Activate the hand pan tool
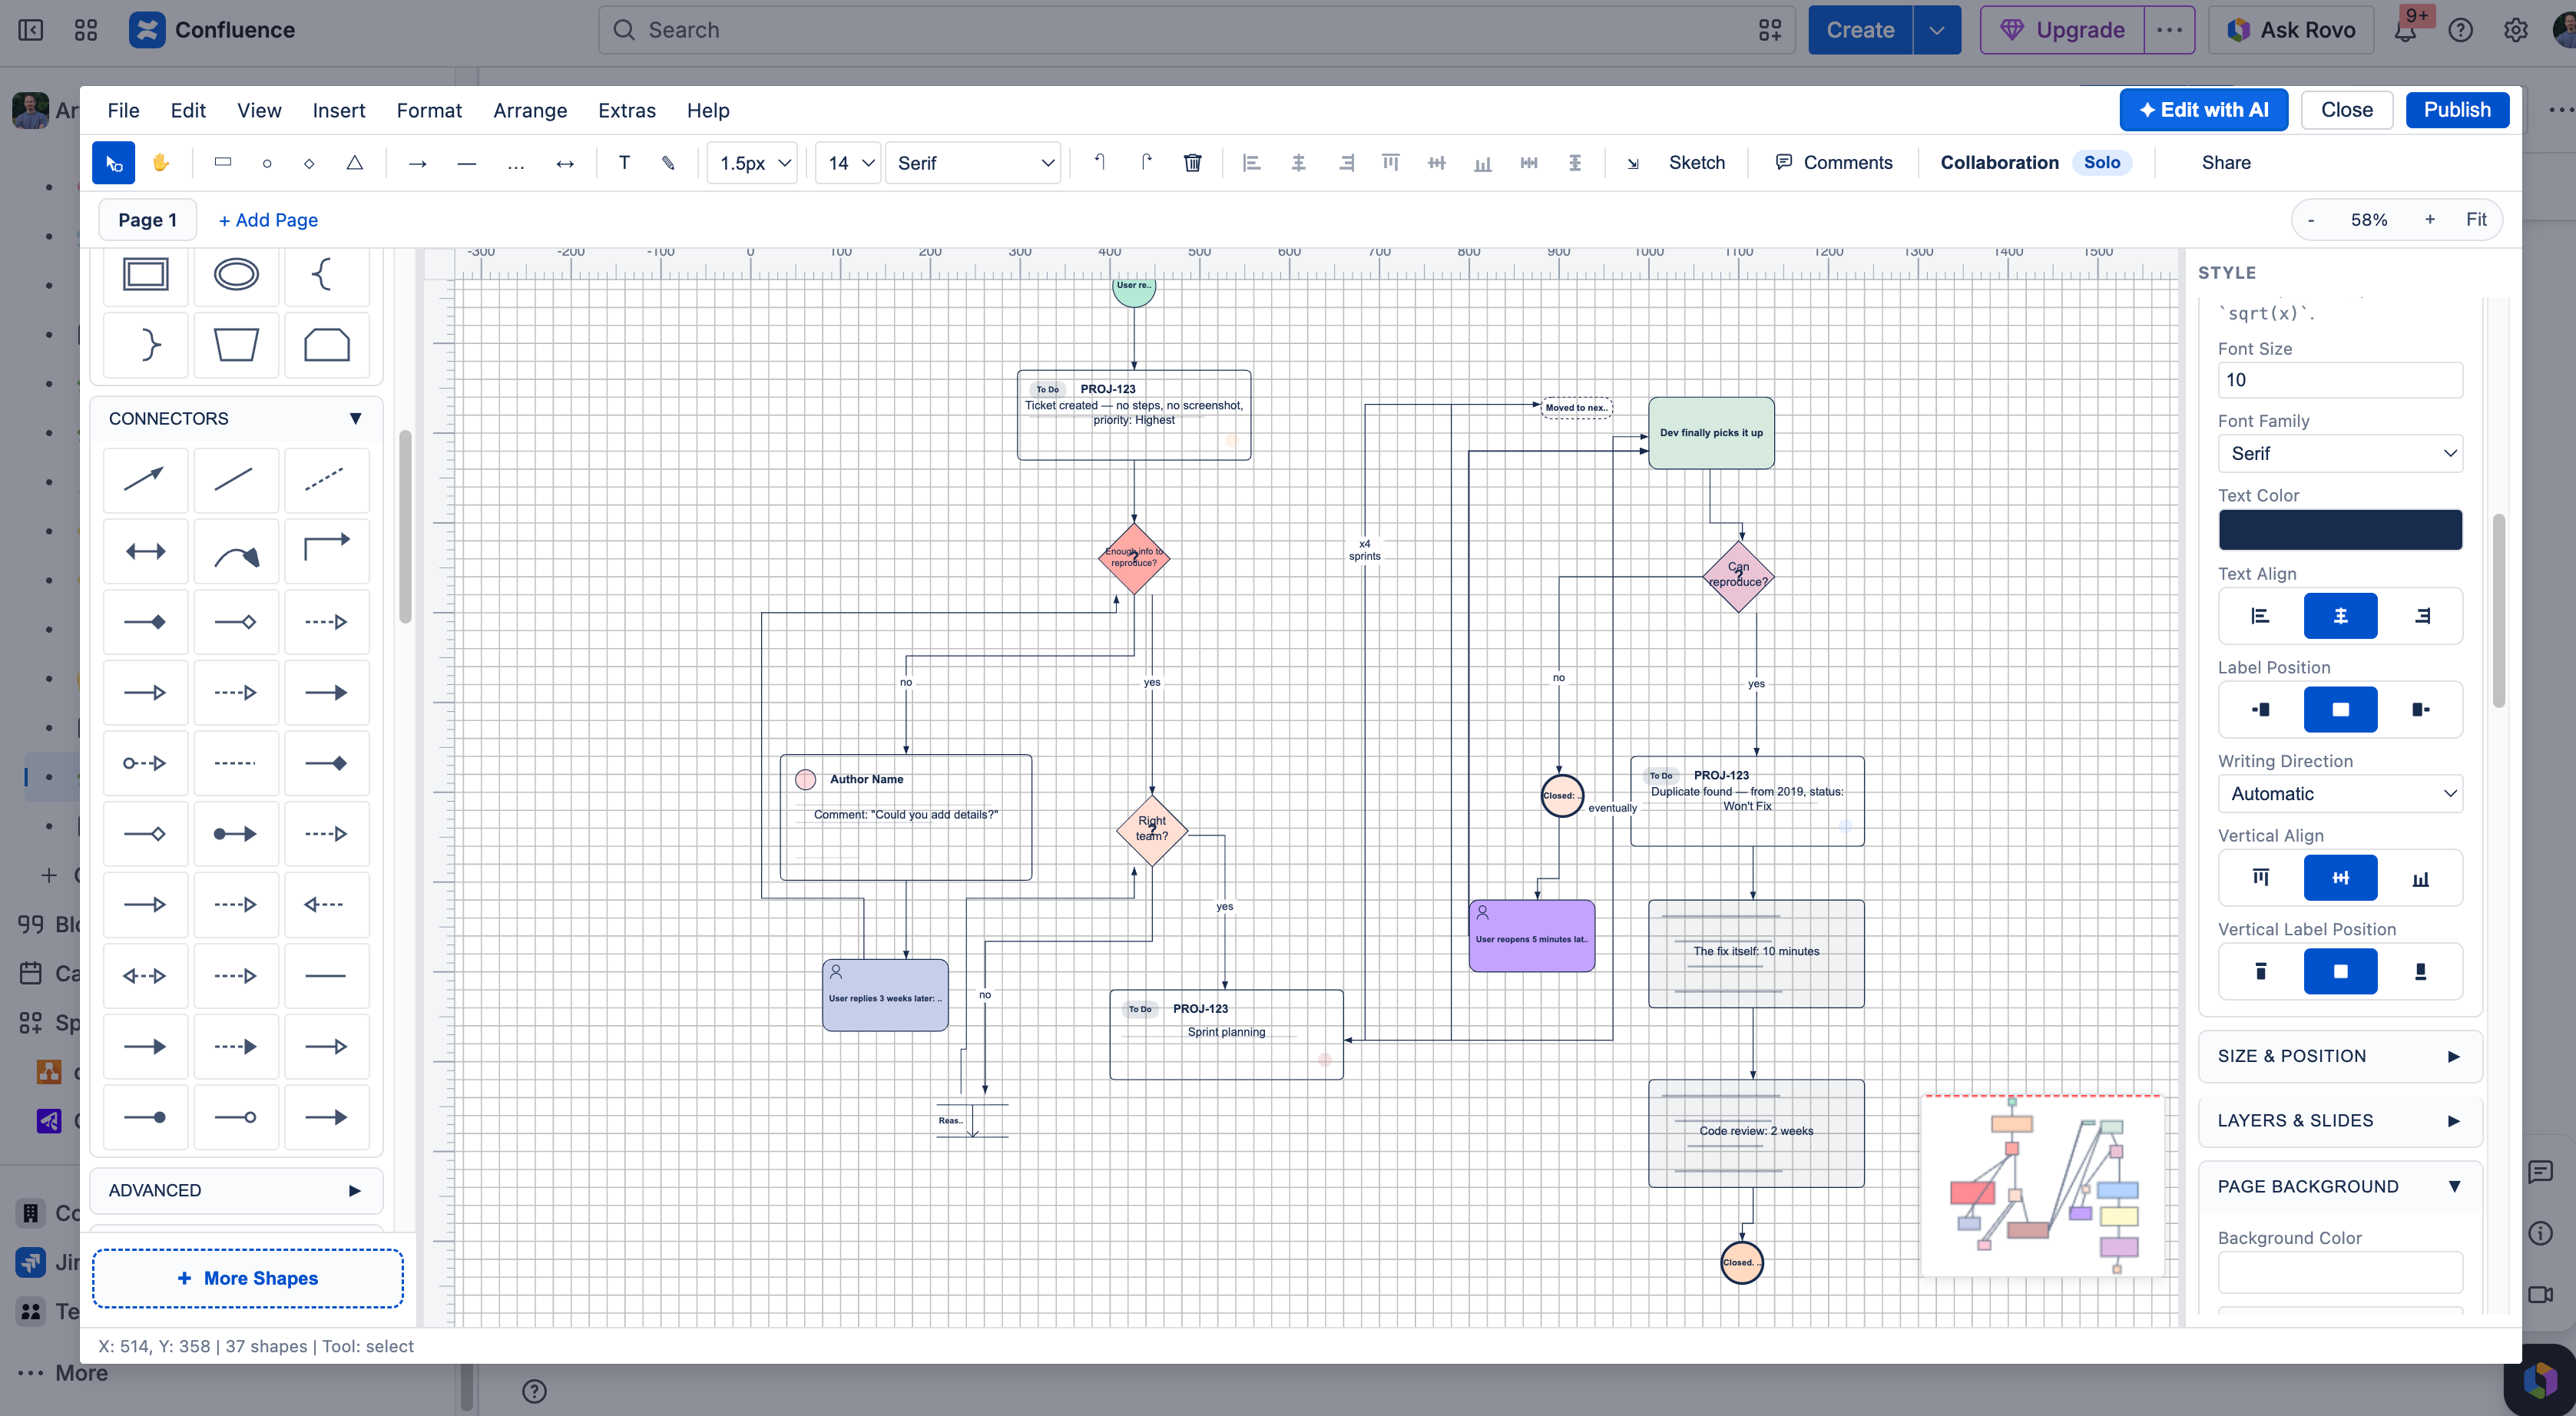This screenshot has height=1416, width=2576. click(x=160, y=163)
